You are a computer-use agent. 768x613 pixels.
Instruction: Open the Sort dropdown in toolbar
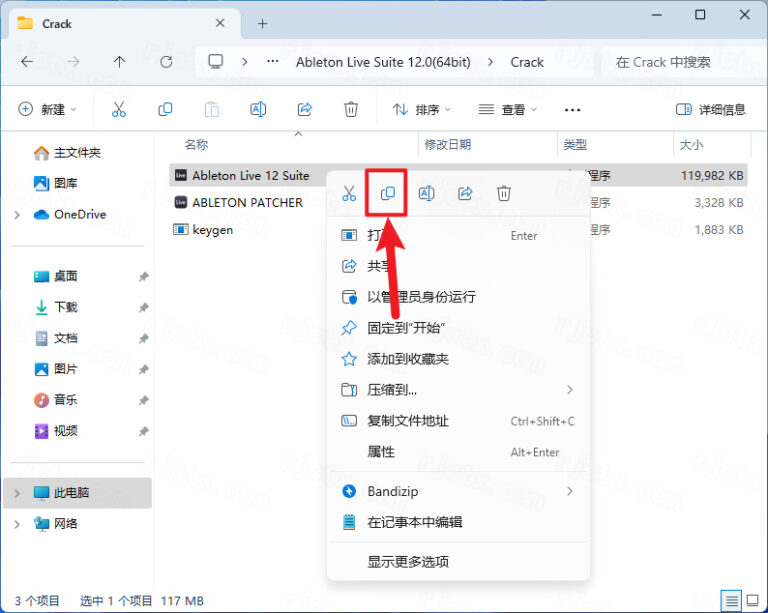tap(421, 109)
